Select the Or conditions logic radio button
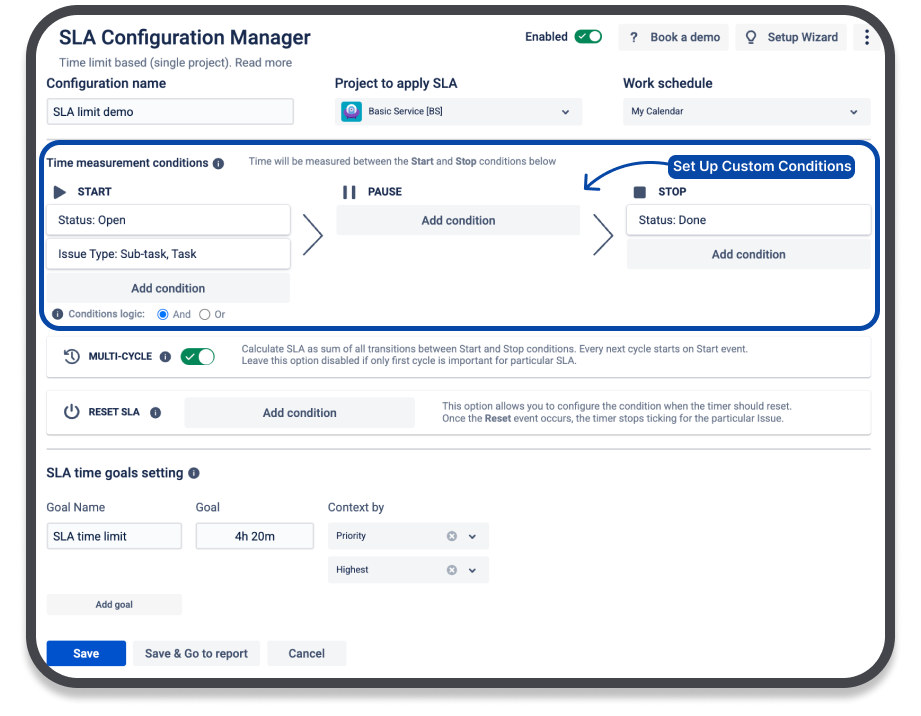Image resolution: width=921 pixels, height=716 pixels. (x=205, y=314)
